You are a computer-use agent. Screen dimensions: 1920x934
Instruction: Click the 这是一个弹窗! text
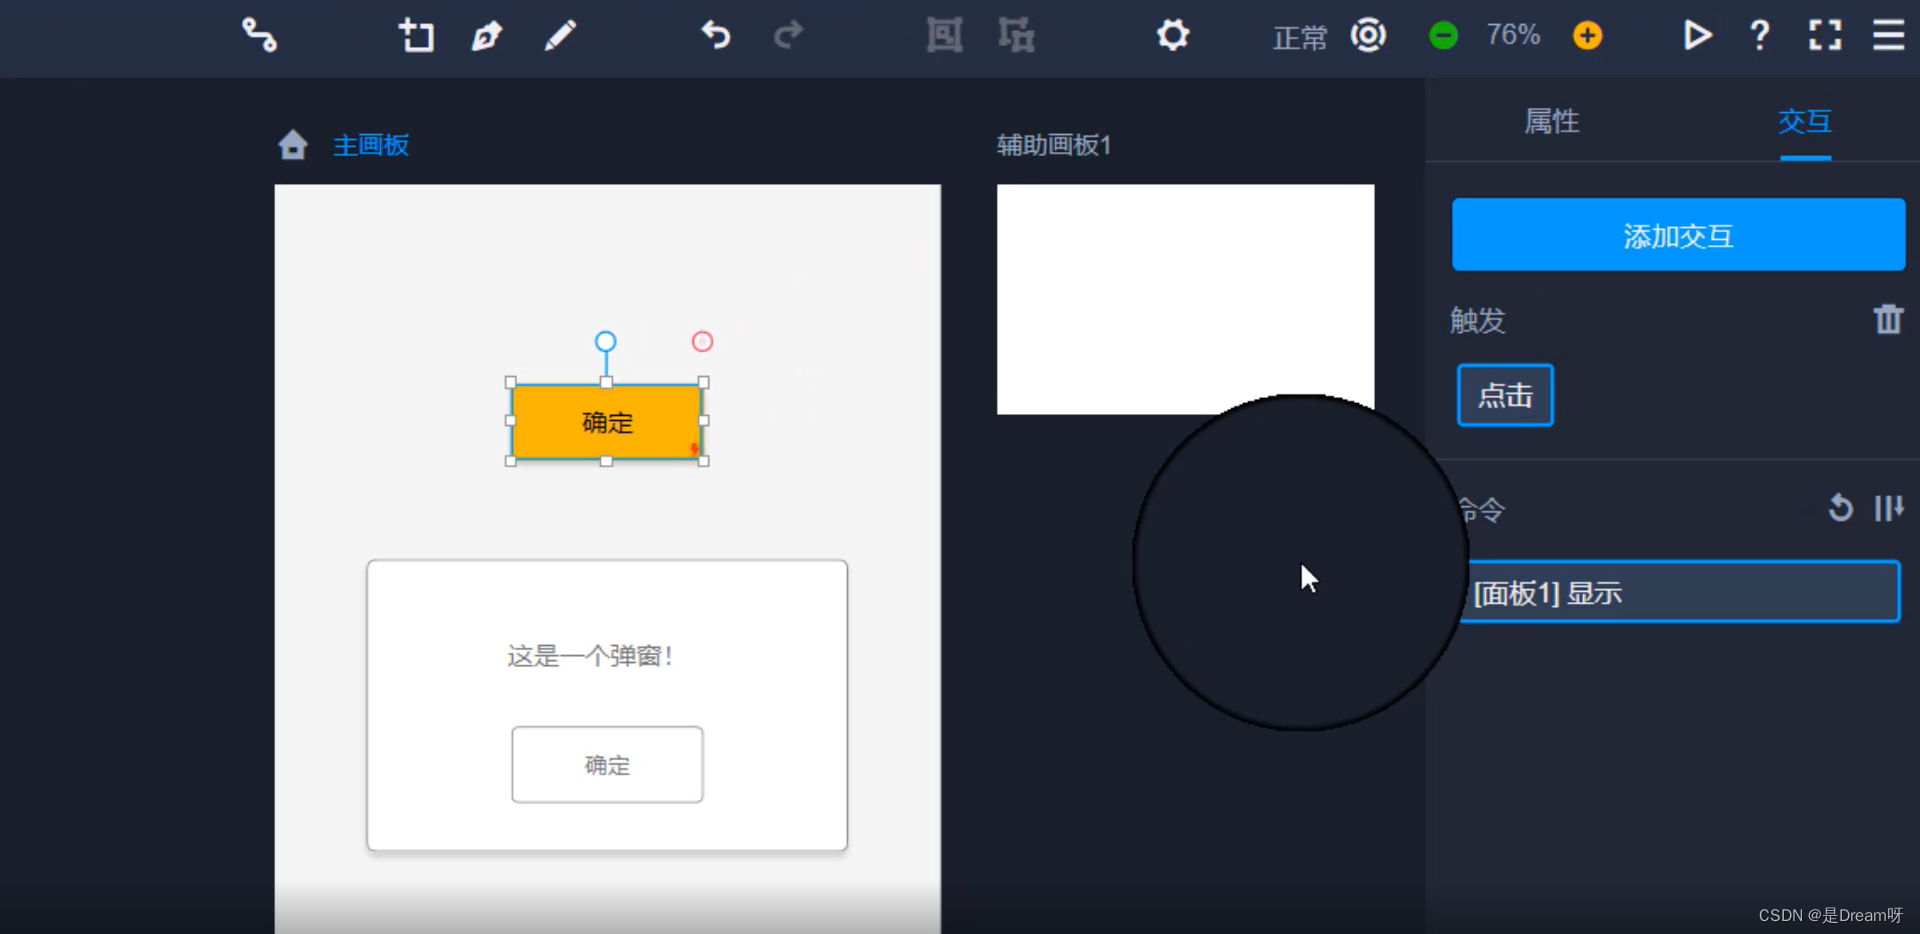point(590,656)
